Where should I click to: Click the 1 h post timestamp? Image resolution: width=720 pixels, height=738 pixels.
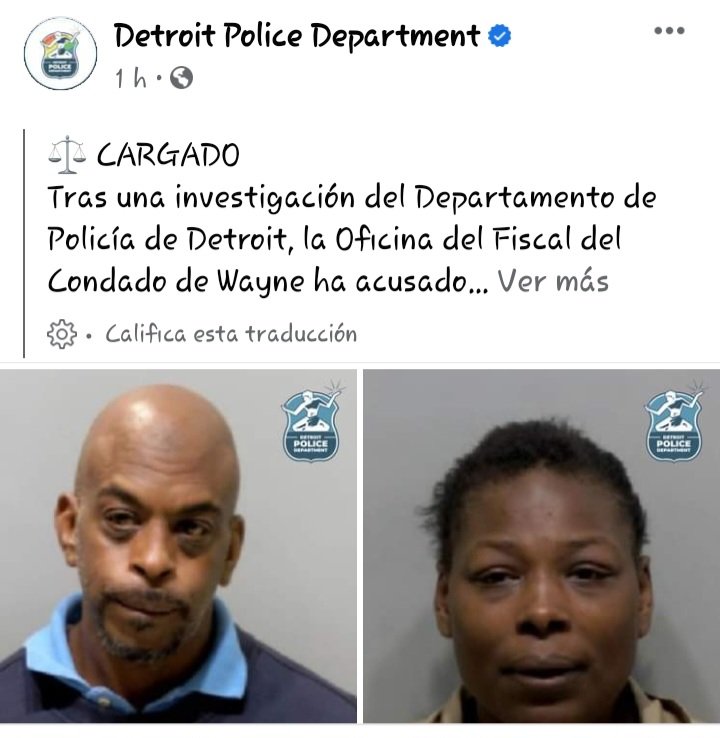131,78
